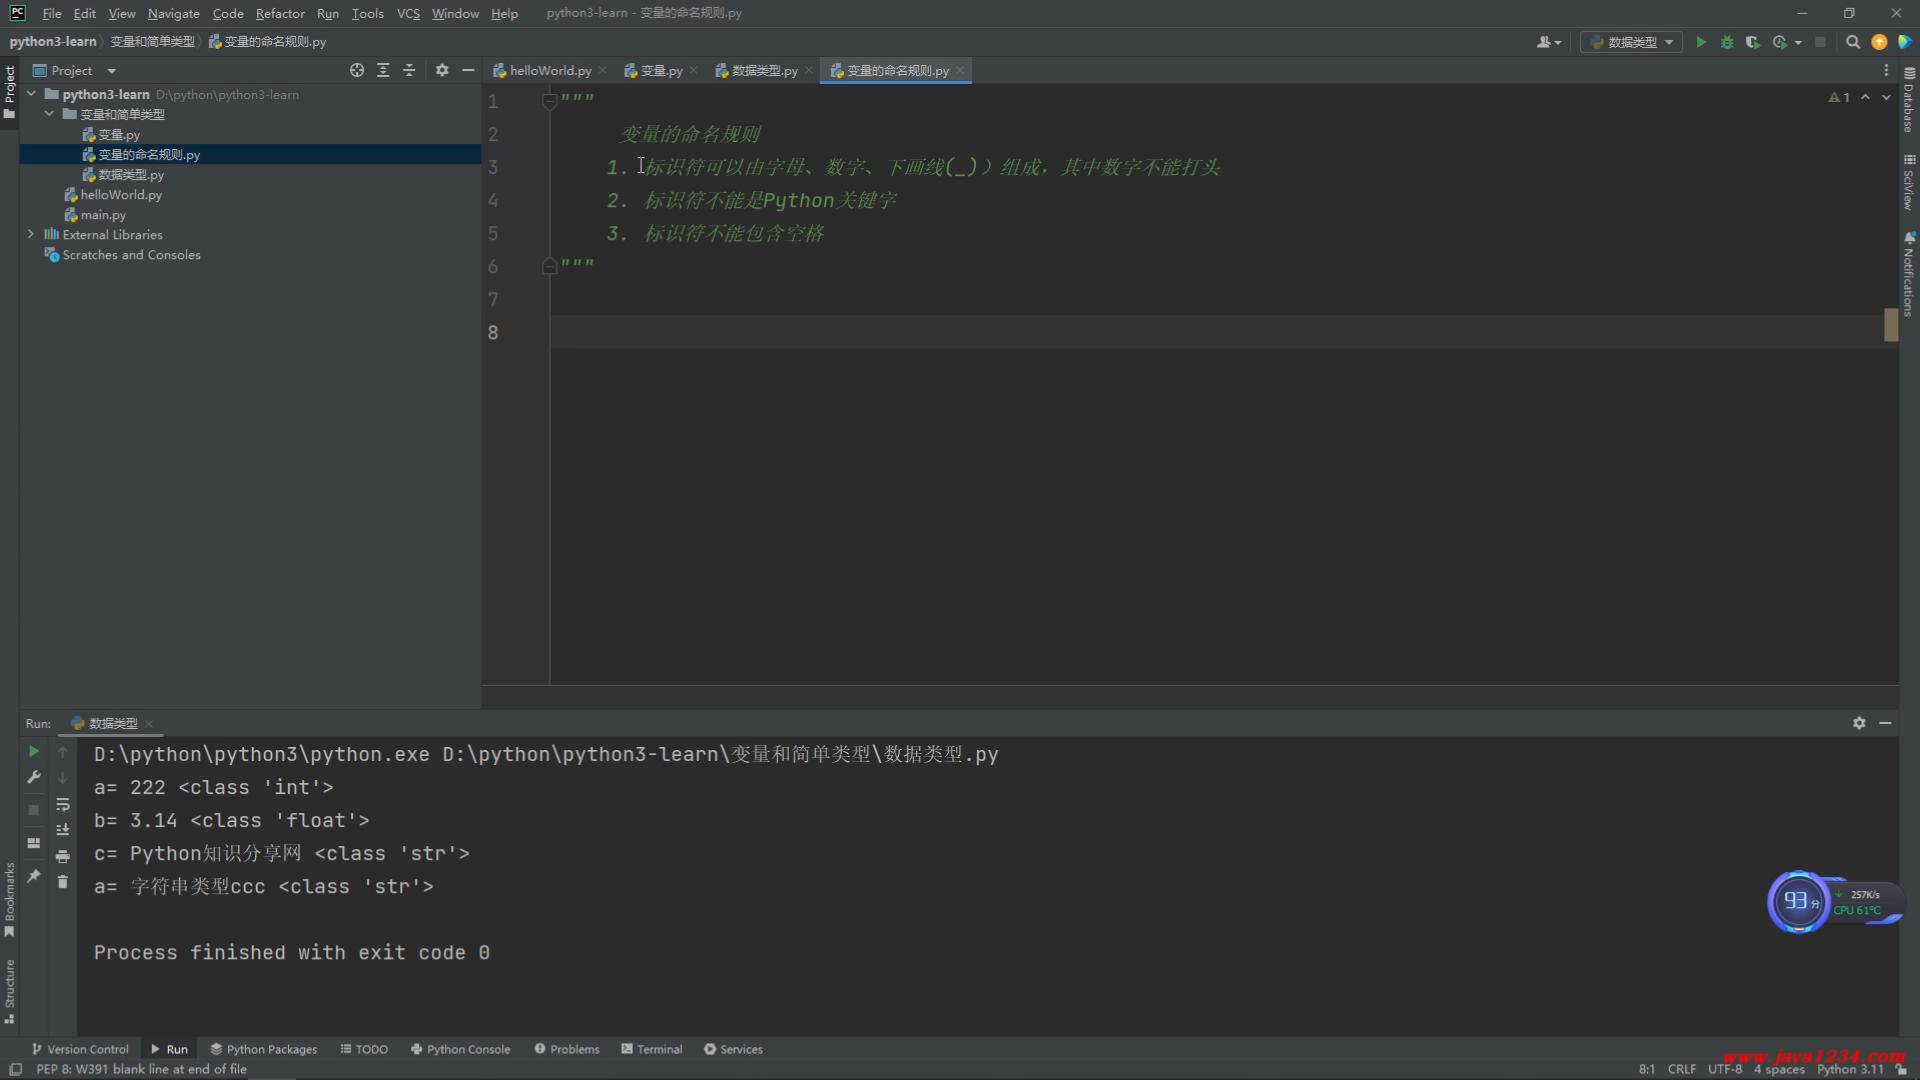Click the locate target icon in Project panel
The height and width of the screenshot is (1080, 1920).
tap(357, 70)
